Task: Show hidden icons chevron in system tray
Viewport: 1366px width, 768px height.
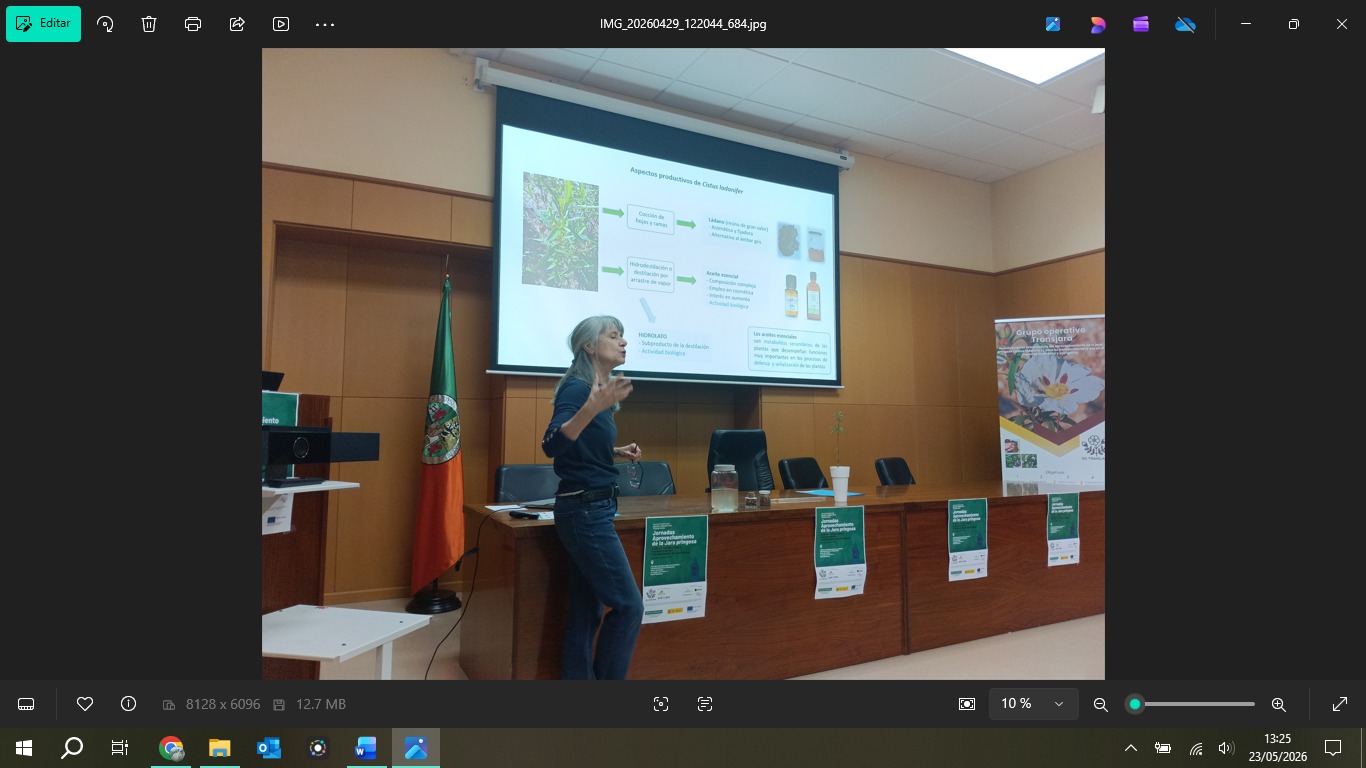Action: click(1131, 748)
